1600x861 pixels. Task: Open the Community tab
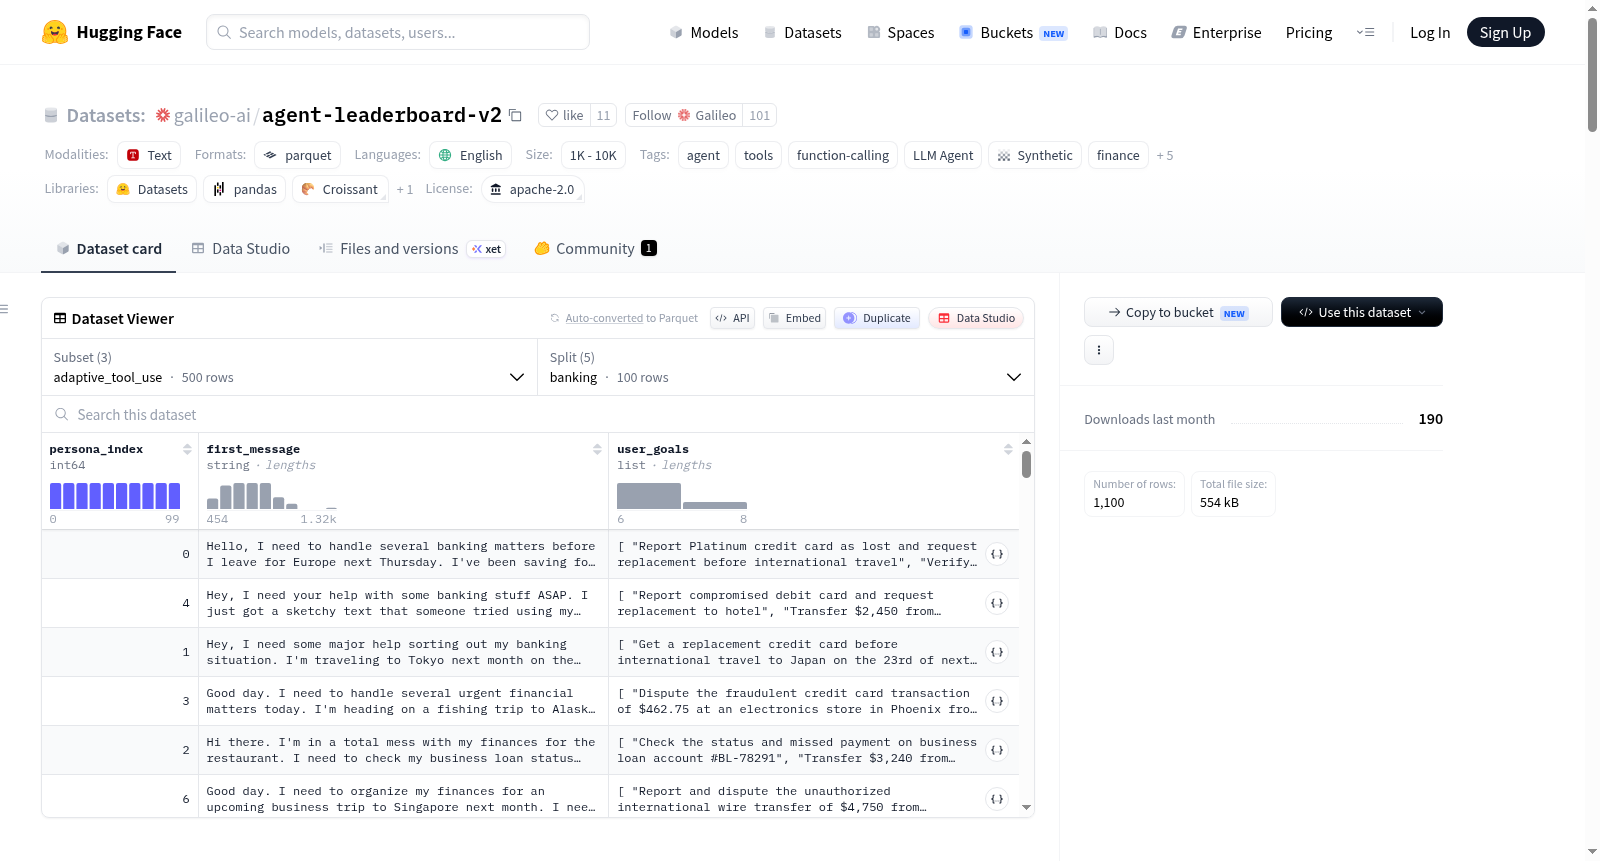[595, 248]
